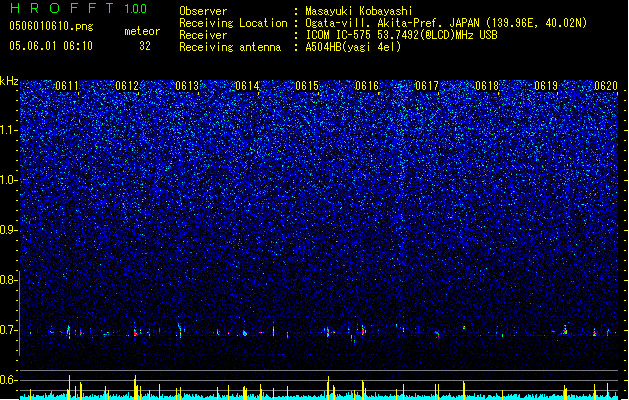Click the 0.9 kHz axis label
629x400 pixels.
click(x=9, y=230)
